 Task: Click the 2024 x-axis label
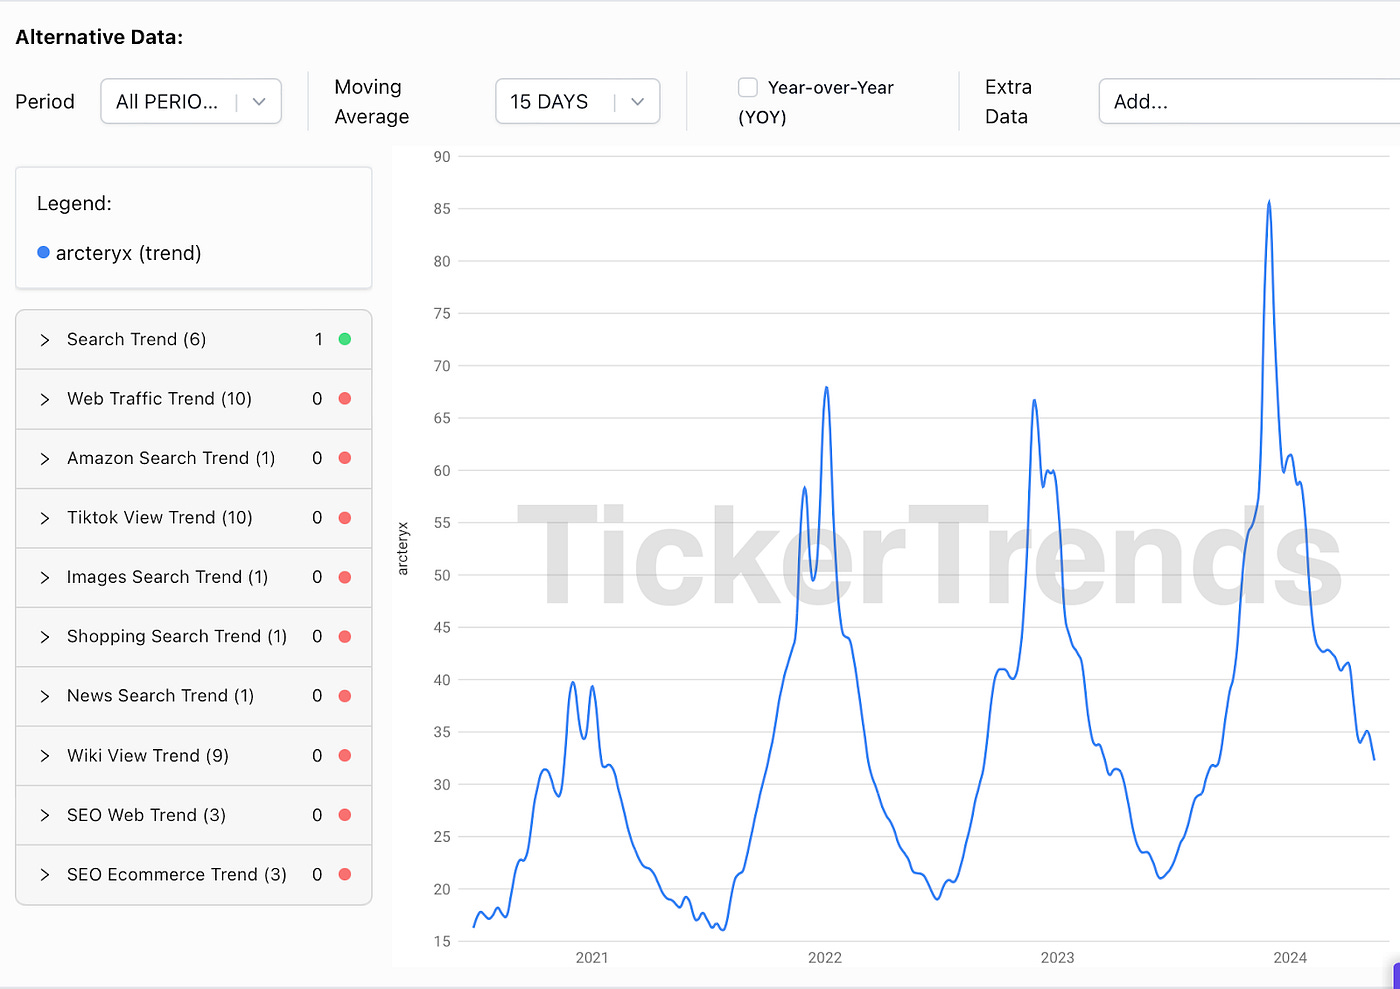[x=1290, y=958]
